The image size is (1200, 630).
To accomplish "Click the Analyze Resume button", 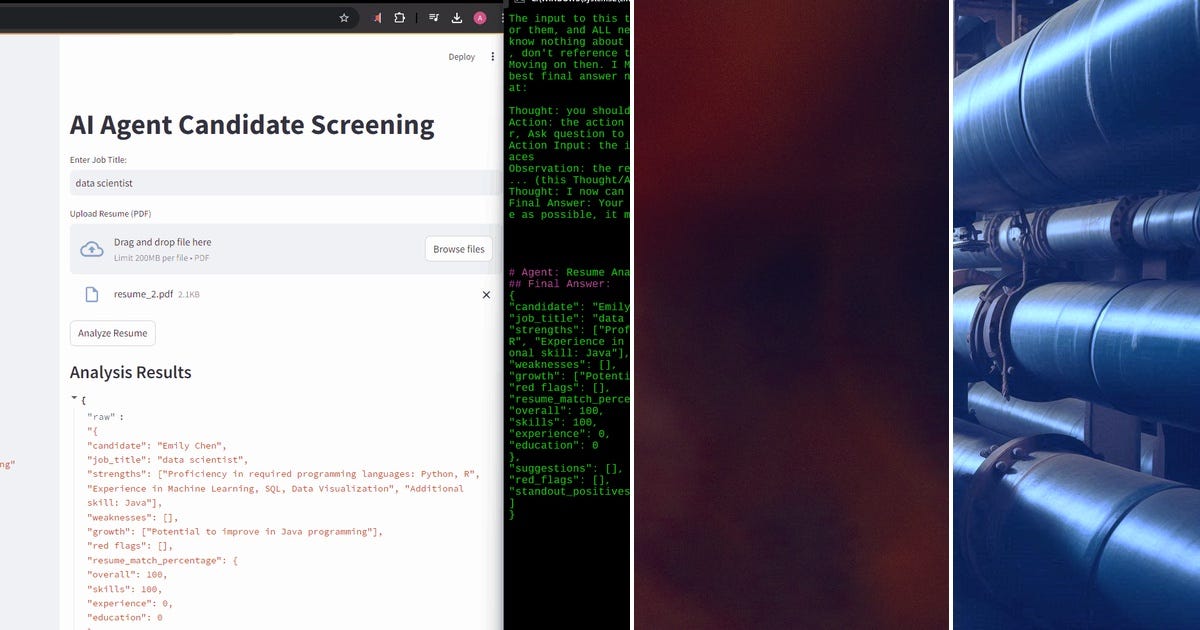I will coord(112,333).
